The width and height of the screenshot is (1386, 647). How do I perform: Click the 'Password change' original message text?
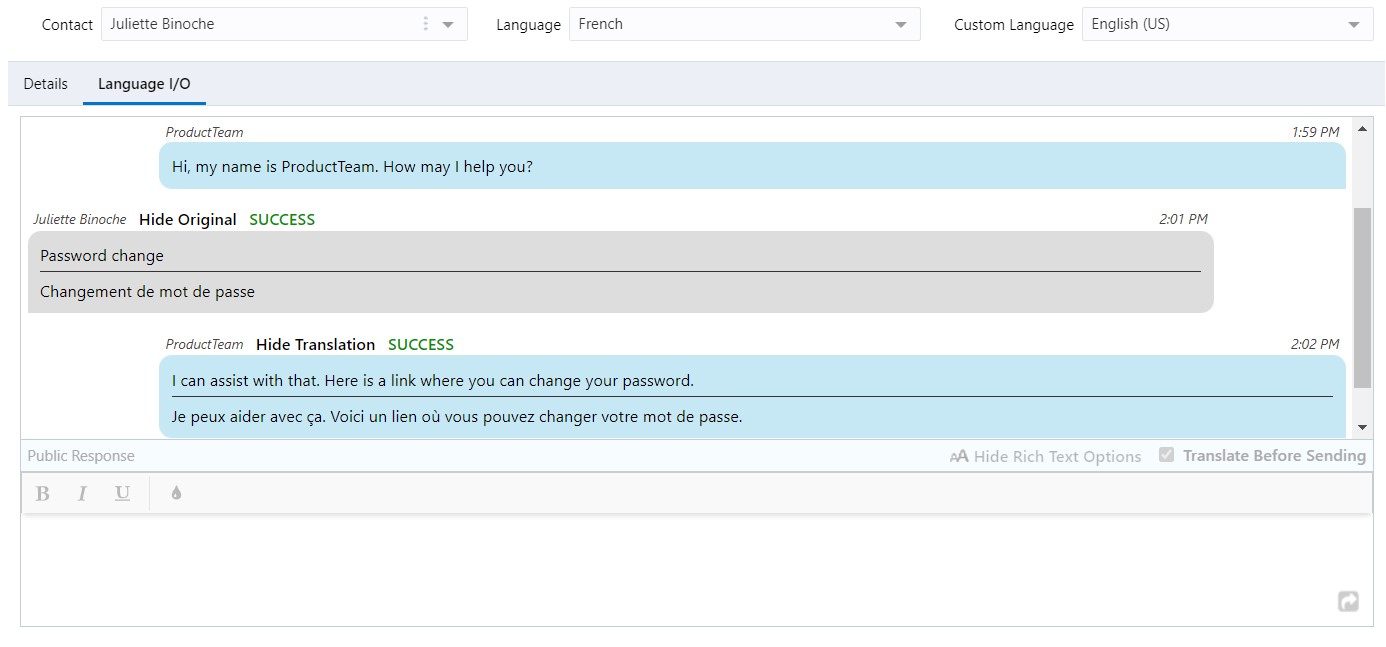[102, 256]
